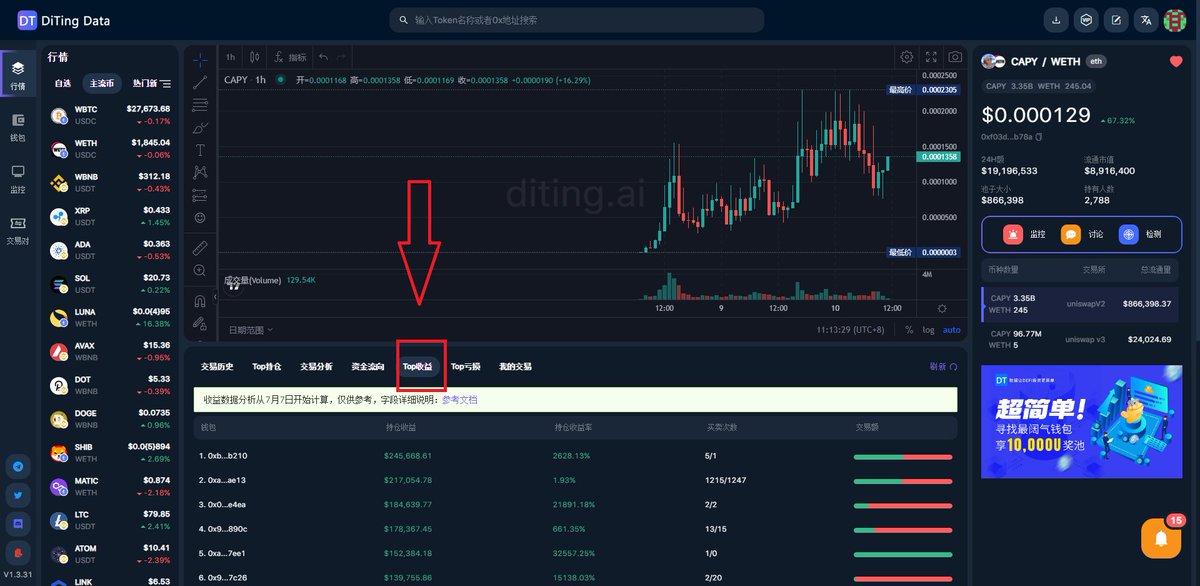Open the language translate menu
Viewport: 1200px width, 586px height.
tap(1146, 20)
